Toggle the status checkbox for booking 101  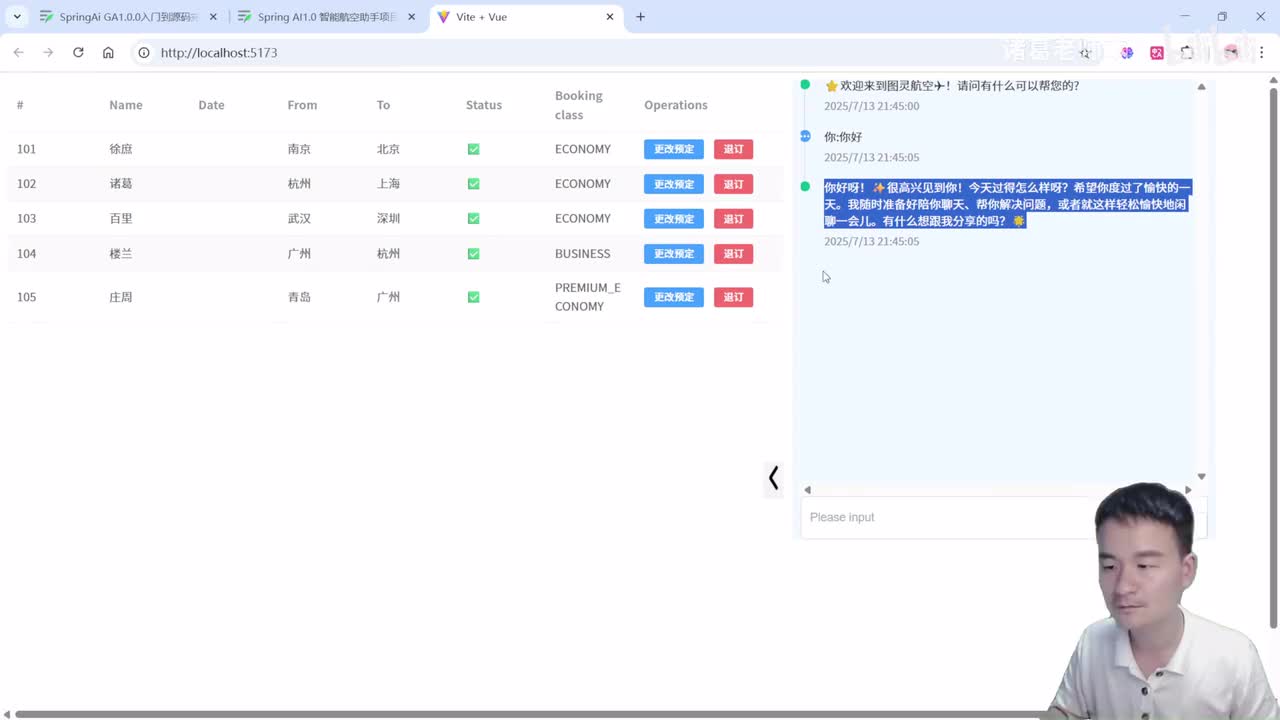[473, 149]
